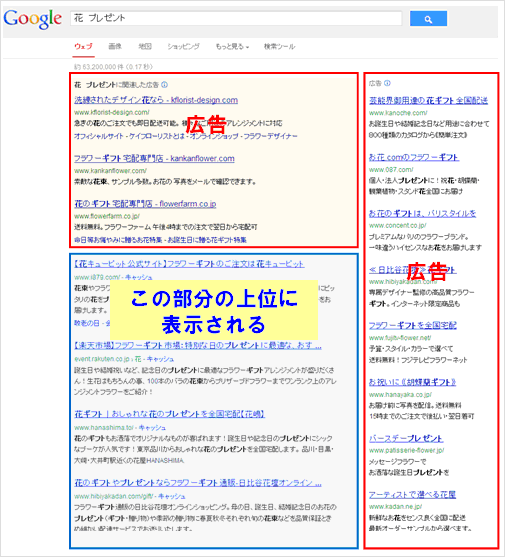Click the info icon next to the right column 広告 label
Viewport: 505px width, 557px height.
click(x=387, y=83)
